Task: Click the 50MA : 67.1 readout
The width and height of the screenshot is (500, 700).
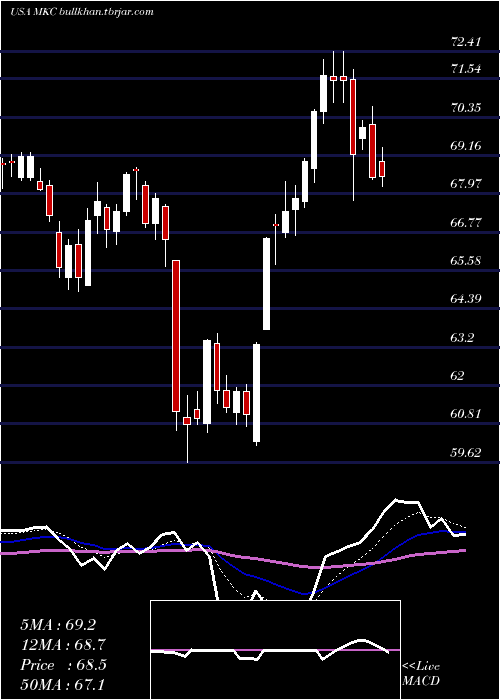Action: 63,684
